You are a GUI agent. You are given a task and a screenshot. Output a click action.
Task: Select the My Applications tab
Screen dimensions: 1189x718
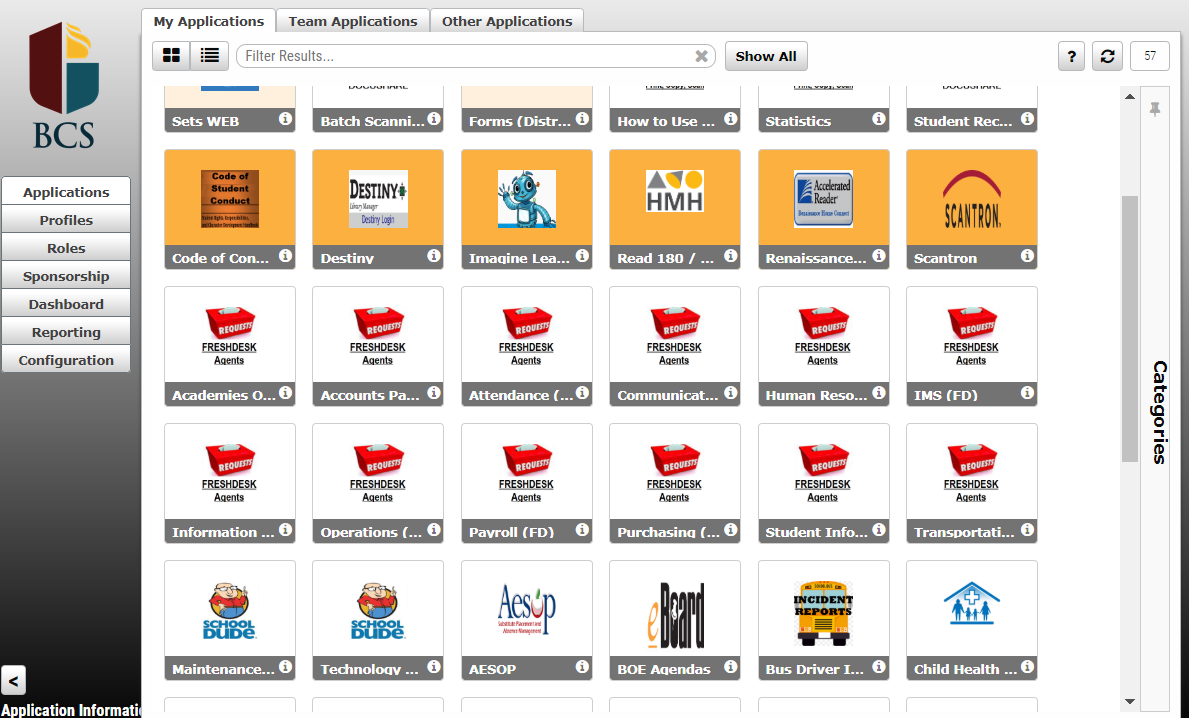(209, 21)
